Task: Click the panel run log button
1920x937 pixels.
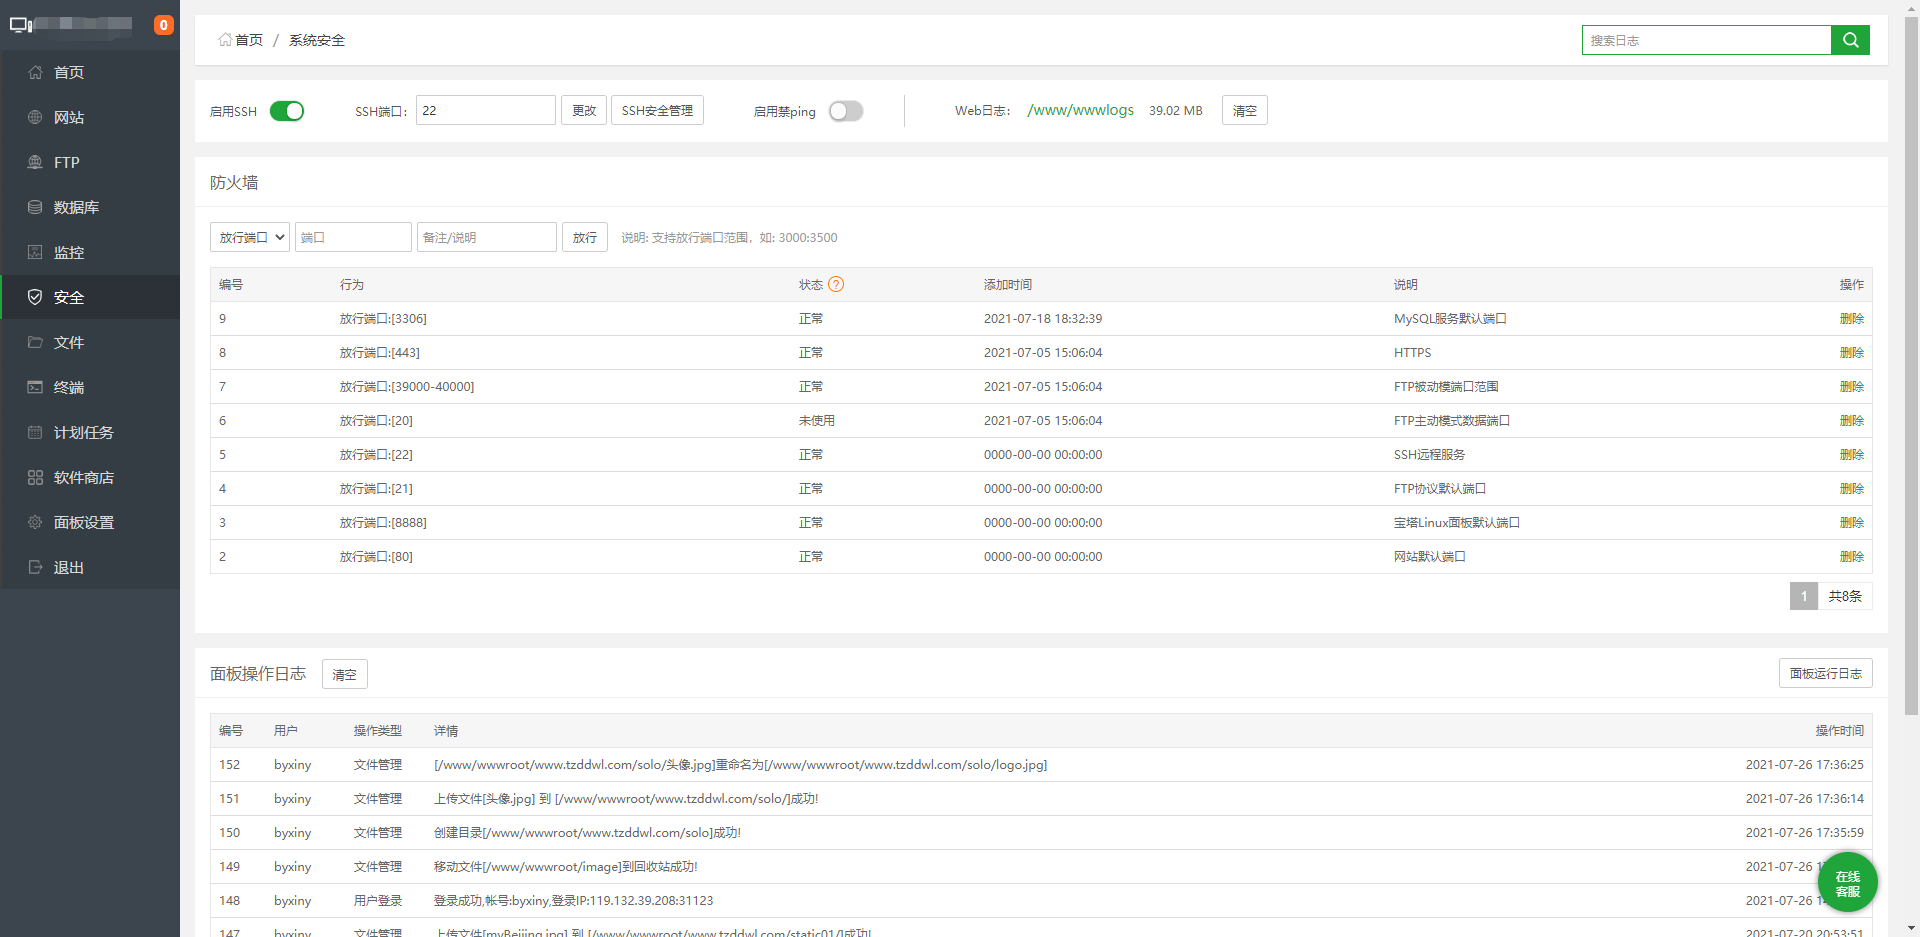Action: click(x=1825, y=673)
